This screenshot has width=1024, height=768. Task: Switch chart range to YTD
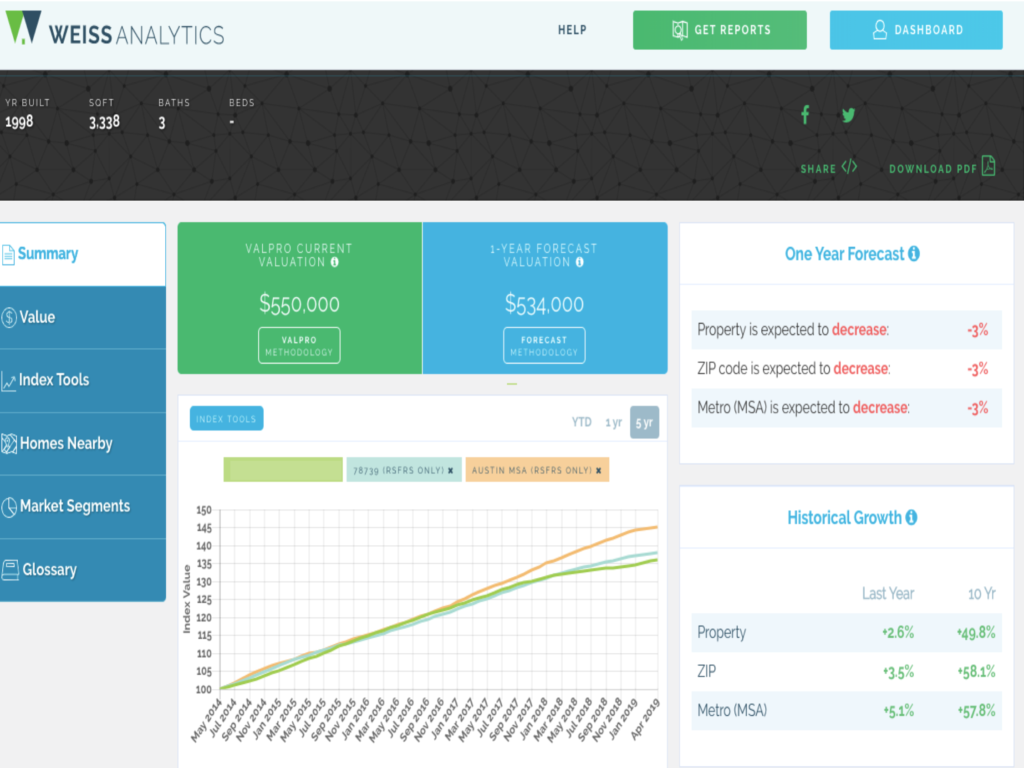click(581, 423)
